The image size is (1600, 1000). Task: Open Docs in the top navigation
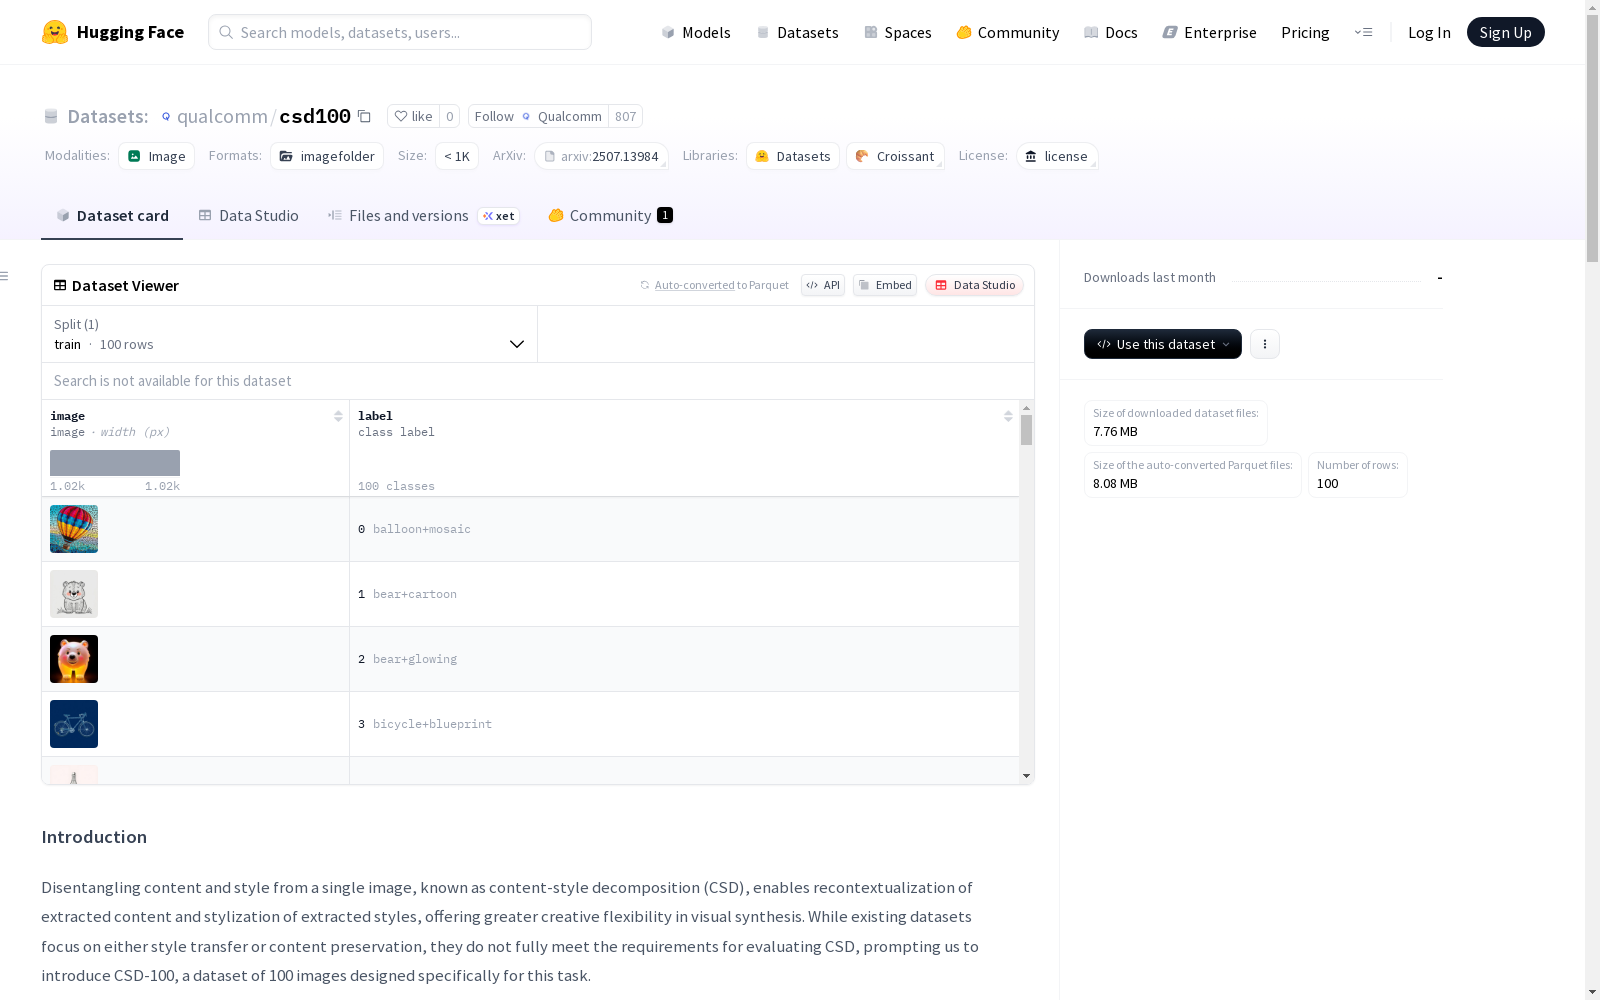click(1111, 32)
